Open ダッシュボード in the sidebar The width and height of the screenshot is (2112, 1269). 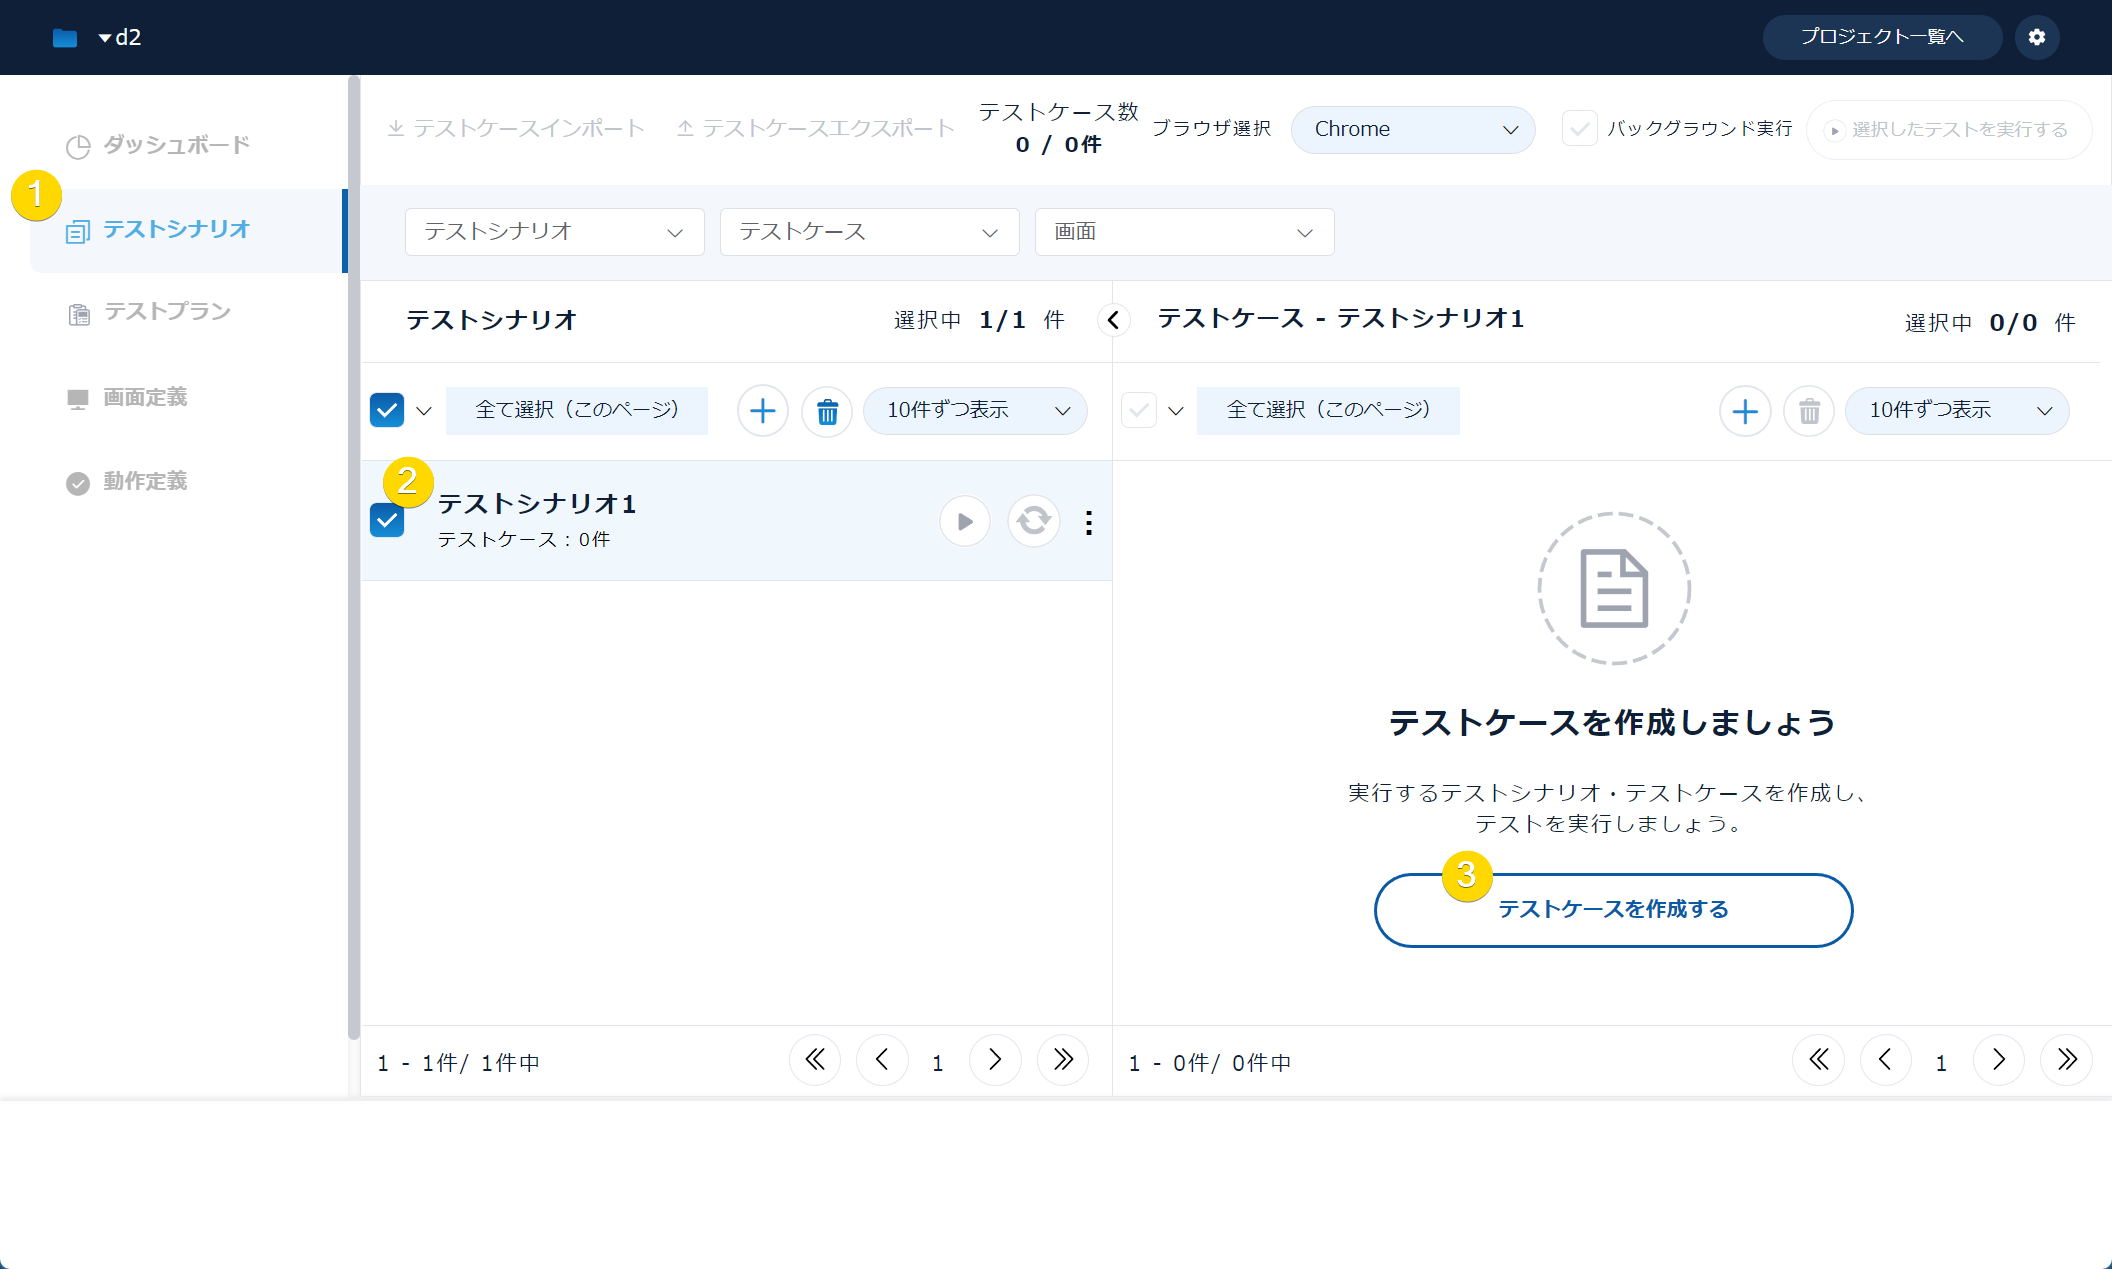pos(176,145)
